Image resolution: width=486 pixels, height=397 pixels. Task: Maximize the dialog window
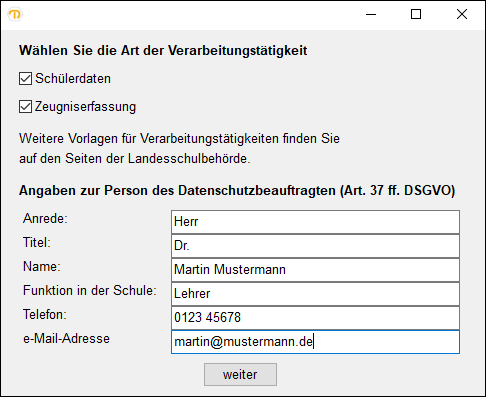[x=416, y=14]
